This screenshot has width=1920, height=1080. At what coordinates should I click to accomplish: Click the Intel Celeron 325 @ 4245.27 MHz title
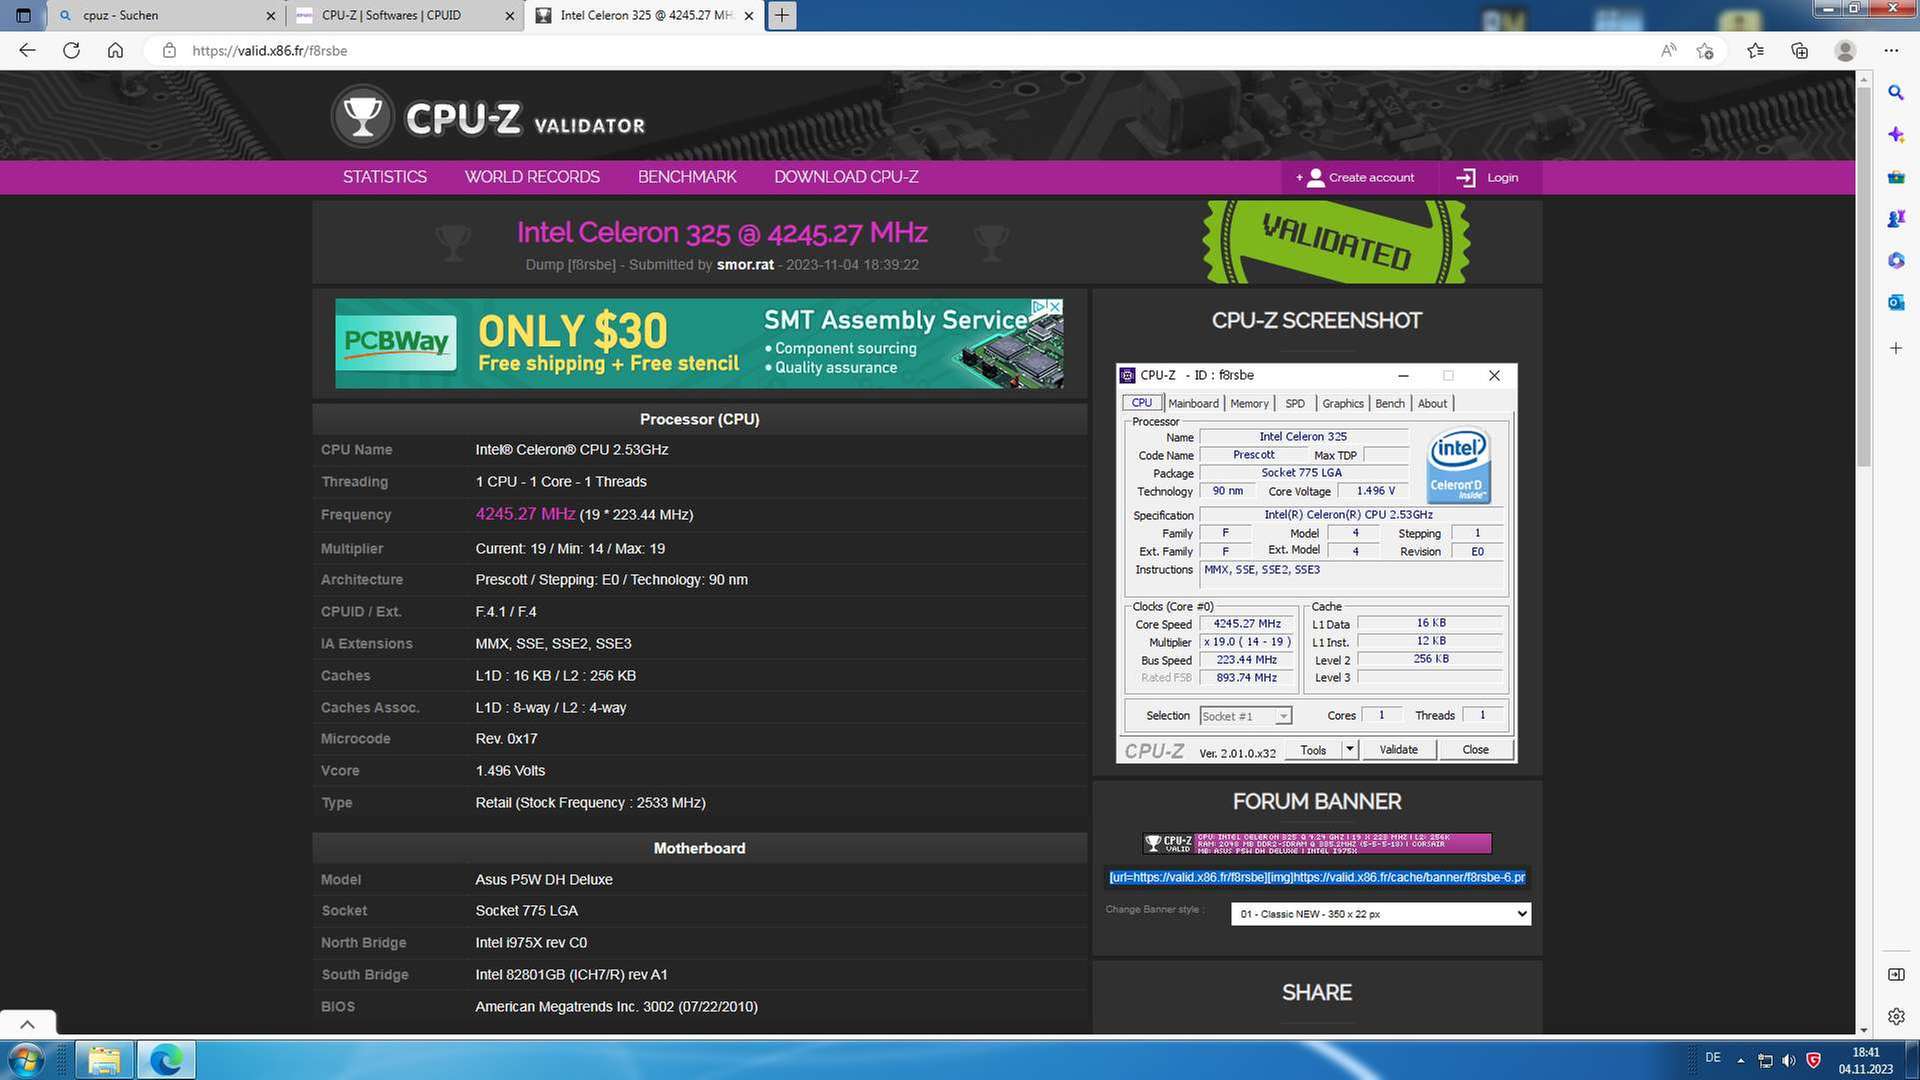click(x=722, y=232)
